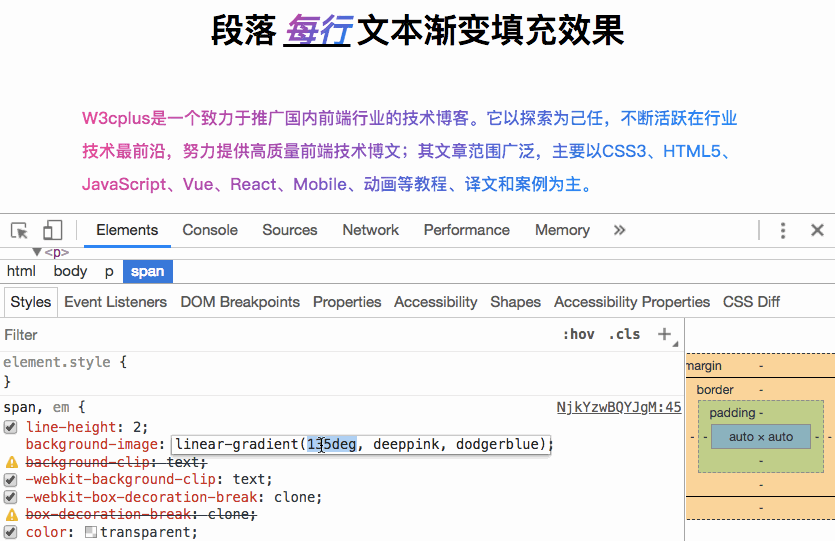
Task: Click background-clip warning icon
Action: coord(11,462)
